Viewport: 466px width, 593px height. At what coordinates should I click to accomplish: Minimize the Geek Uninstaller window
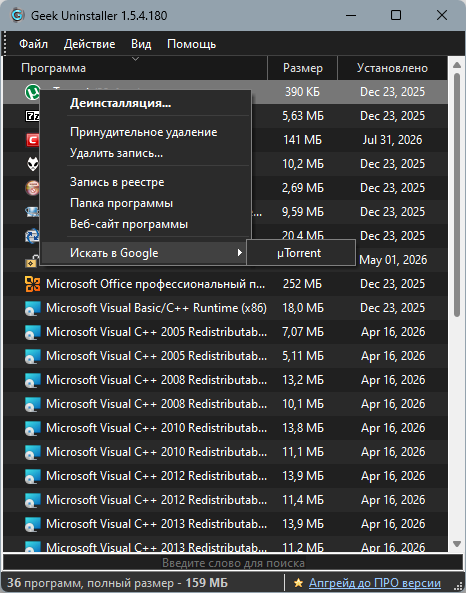point(351,16)
